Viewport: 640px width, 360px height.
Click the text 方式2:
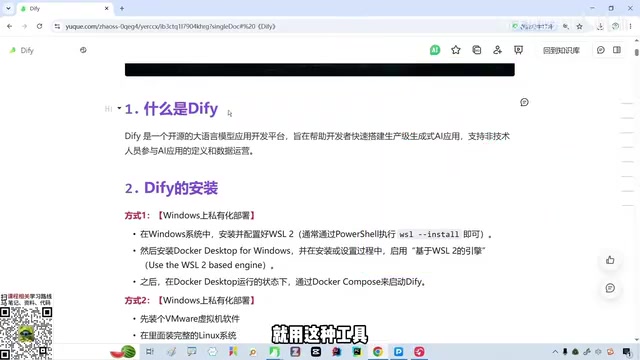pyautogui.click(x=137, y=300)
